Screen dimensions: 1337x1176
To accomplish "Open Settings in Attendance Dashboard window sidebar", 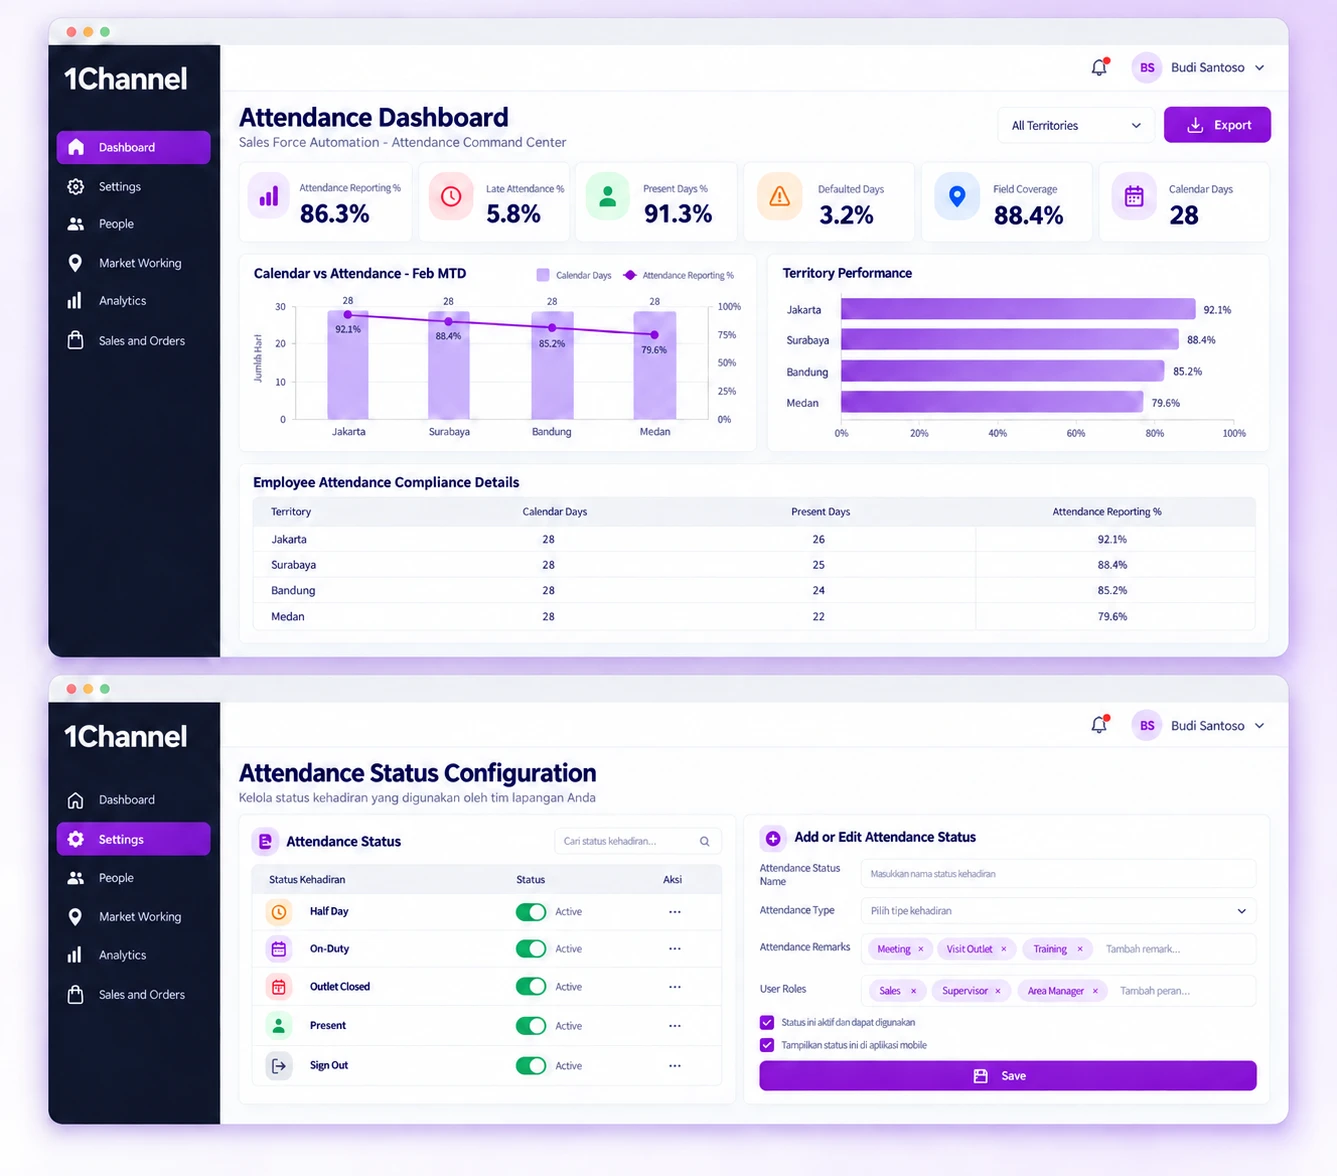I will [134, 187].
